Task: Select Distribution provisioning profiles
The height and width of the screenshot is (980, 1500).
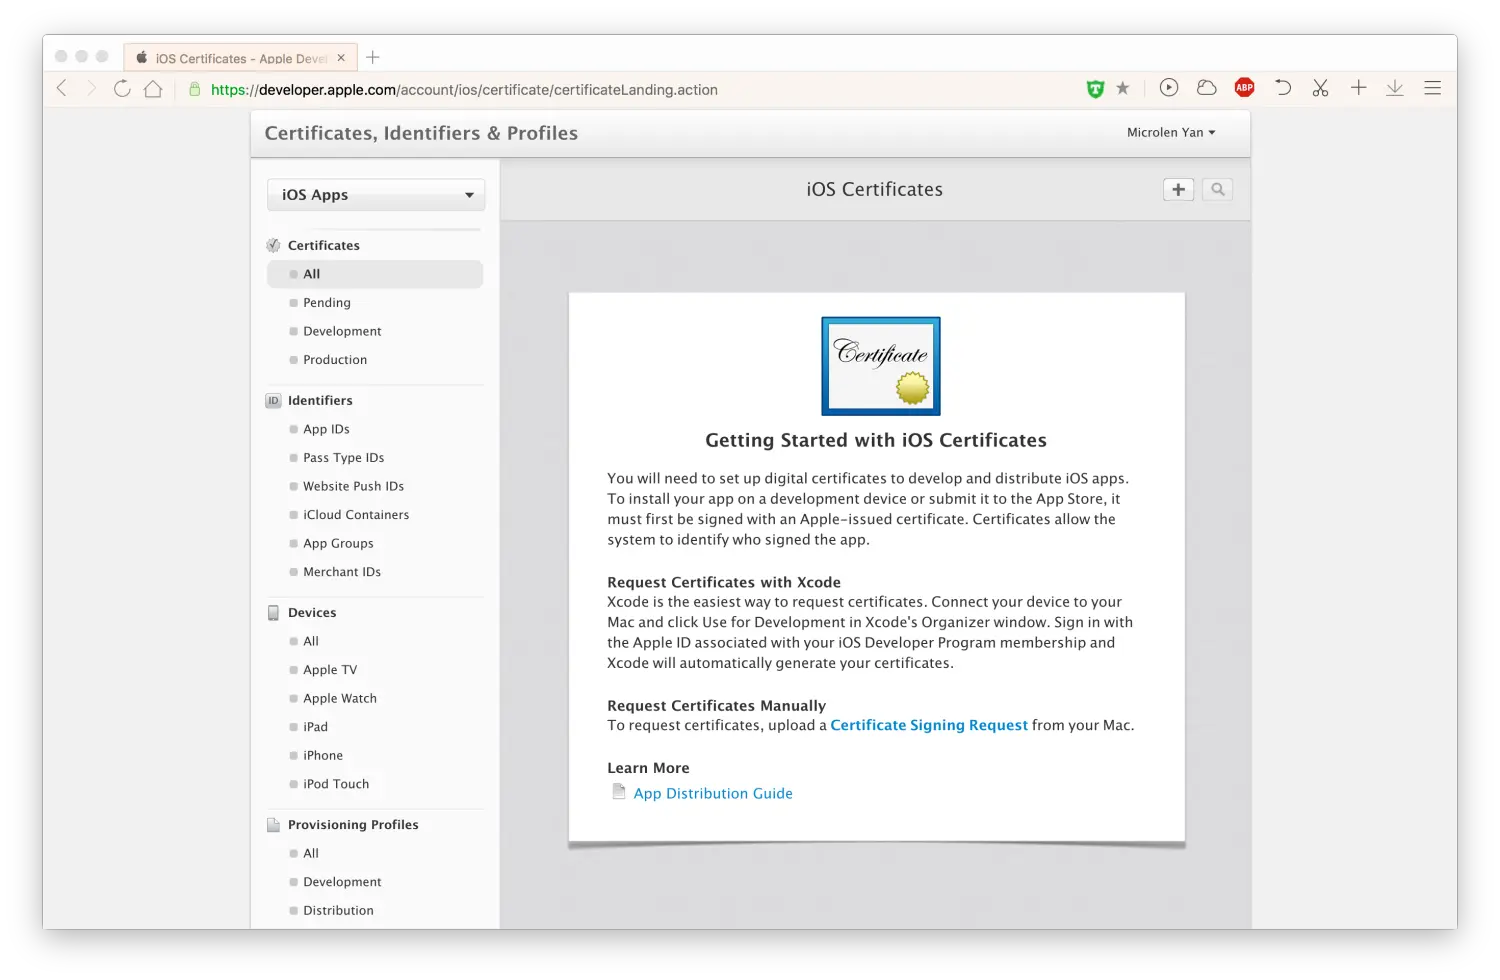Action: [x=338, y=911]
